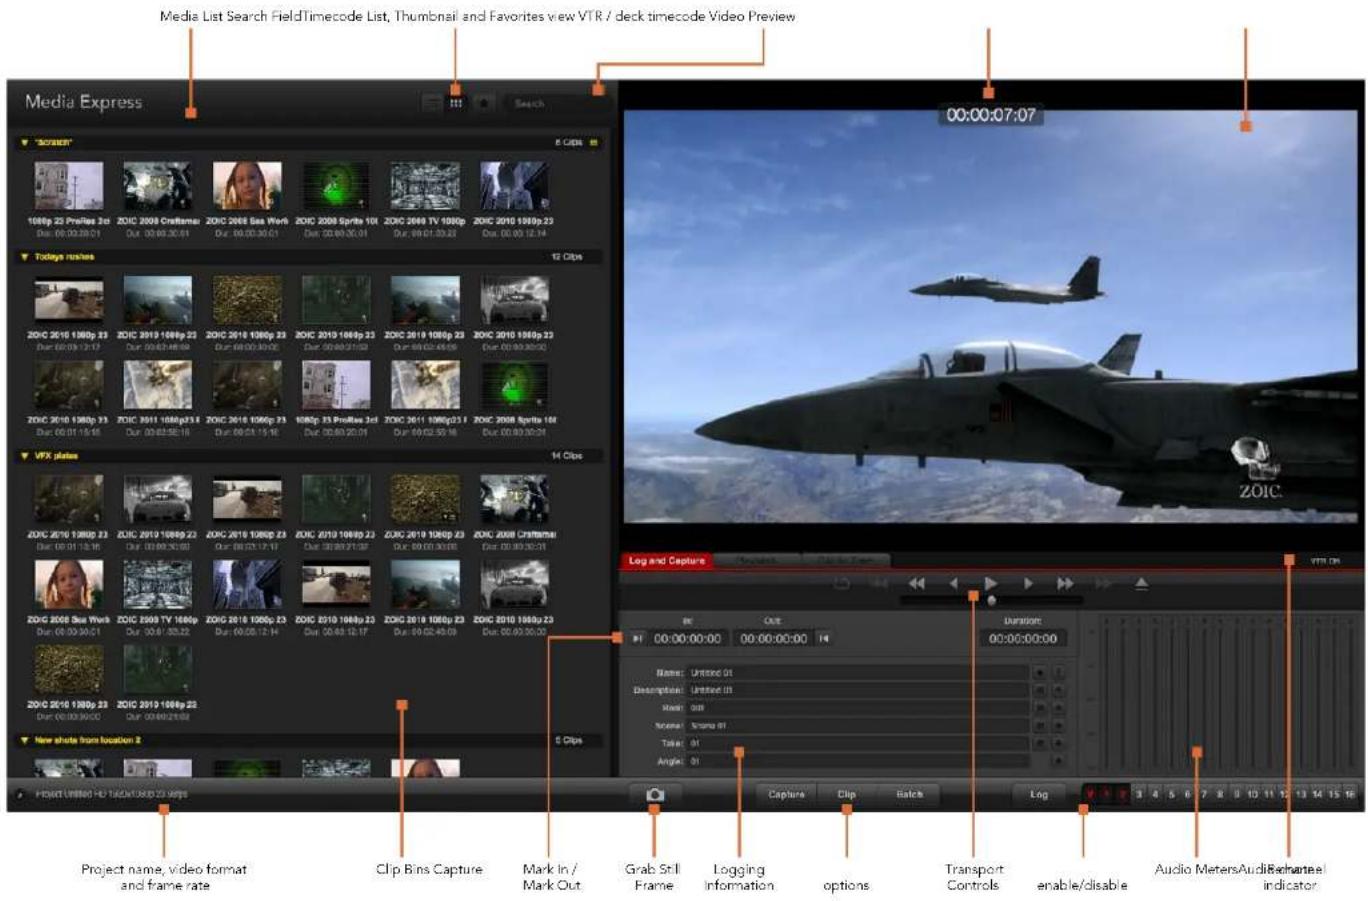Rewind with the double-left arrows

click(x=917, y=583)
